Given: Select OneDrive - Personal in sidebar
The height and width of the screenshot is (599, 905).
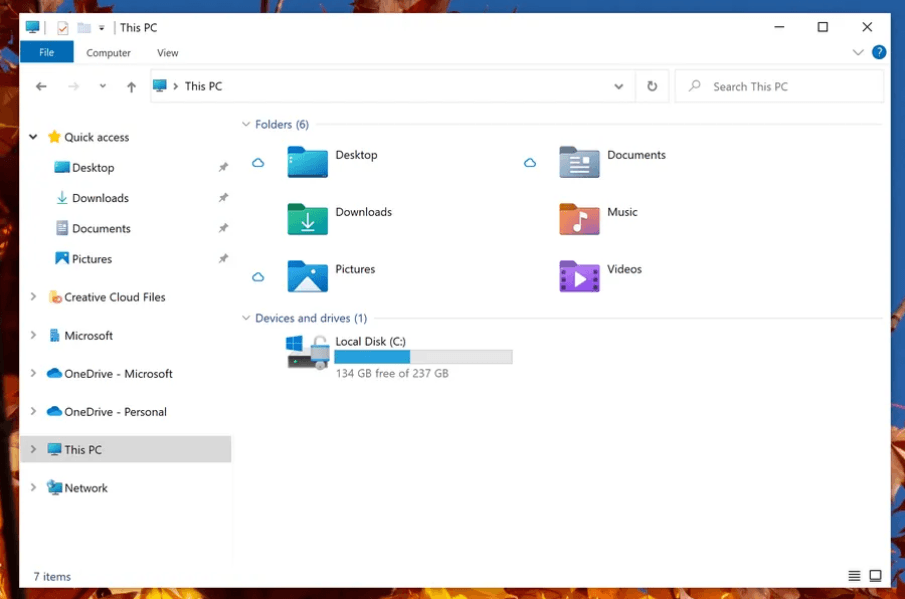Looking at the screenshot, I should (x=115, y=411).
